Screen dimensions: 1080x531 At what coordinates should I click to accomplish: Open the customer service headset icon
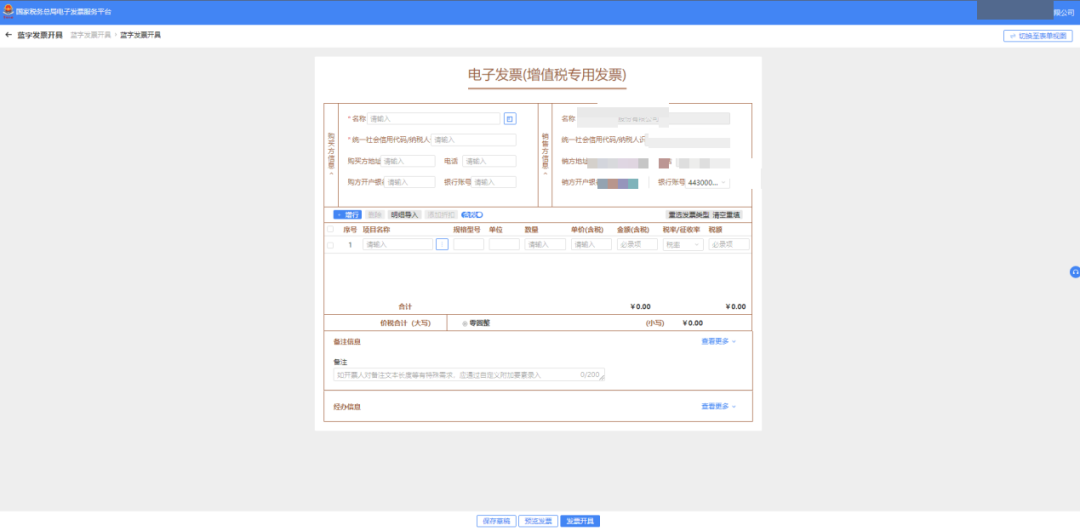coord(1074,272)
